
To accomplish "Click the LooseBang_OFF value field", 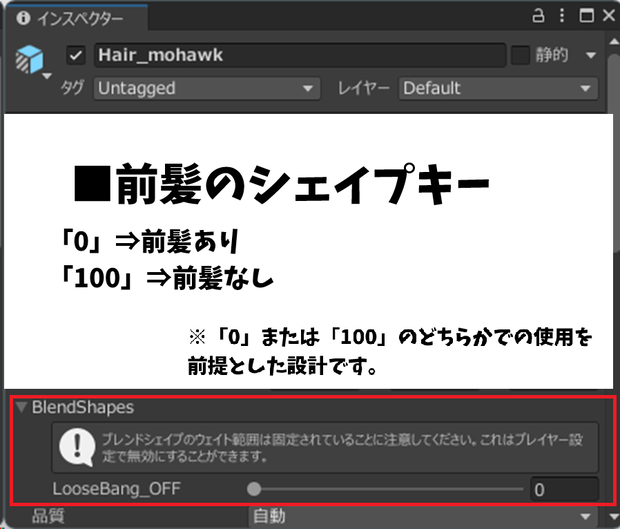I will point(564,489).
